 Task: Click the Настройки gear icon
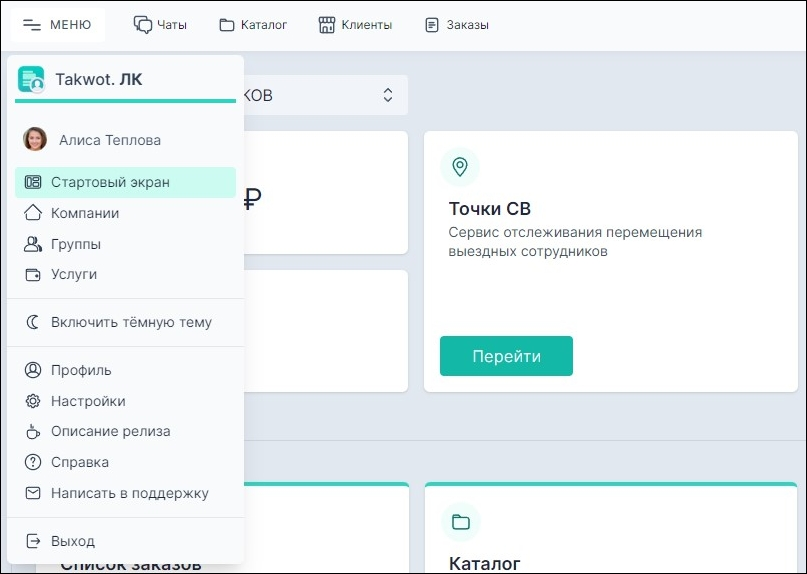tap(33, 401)
